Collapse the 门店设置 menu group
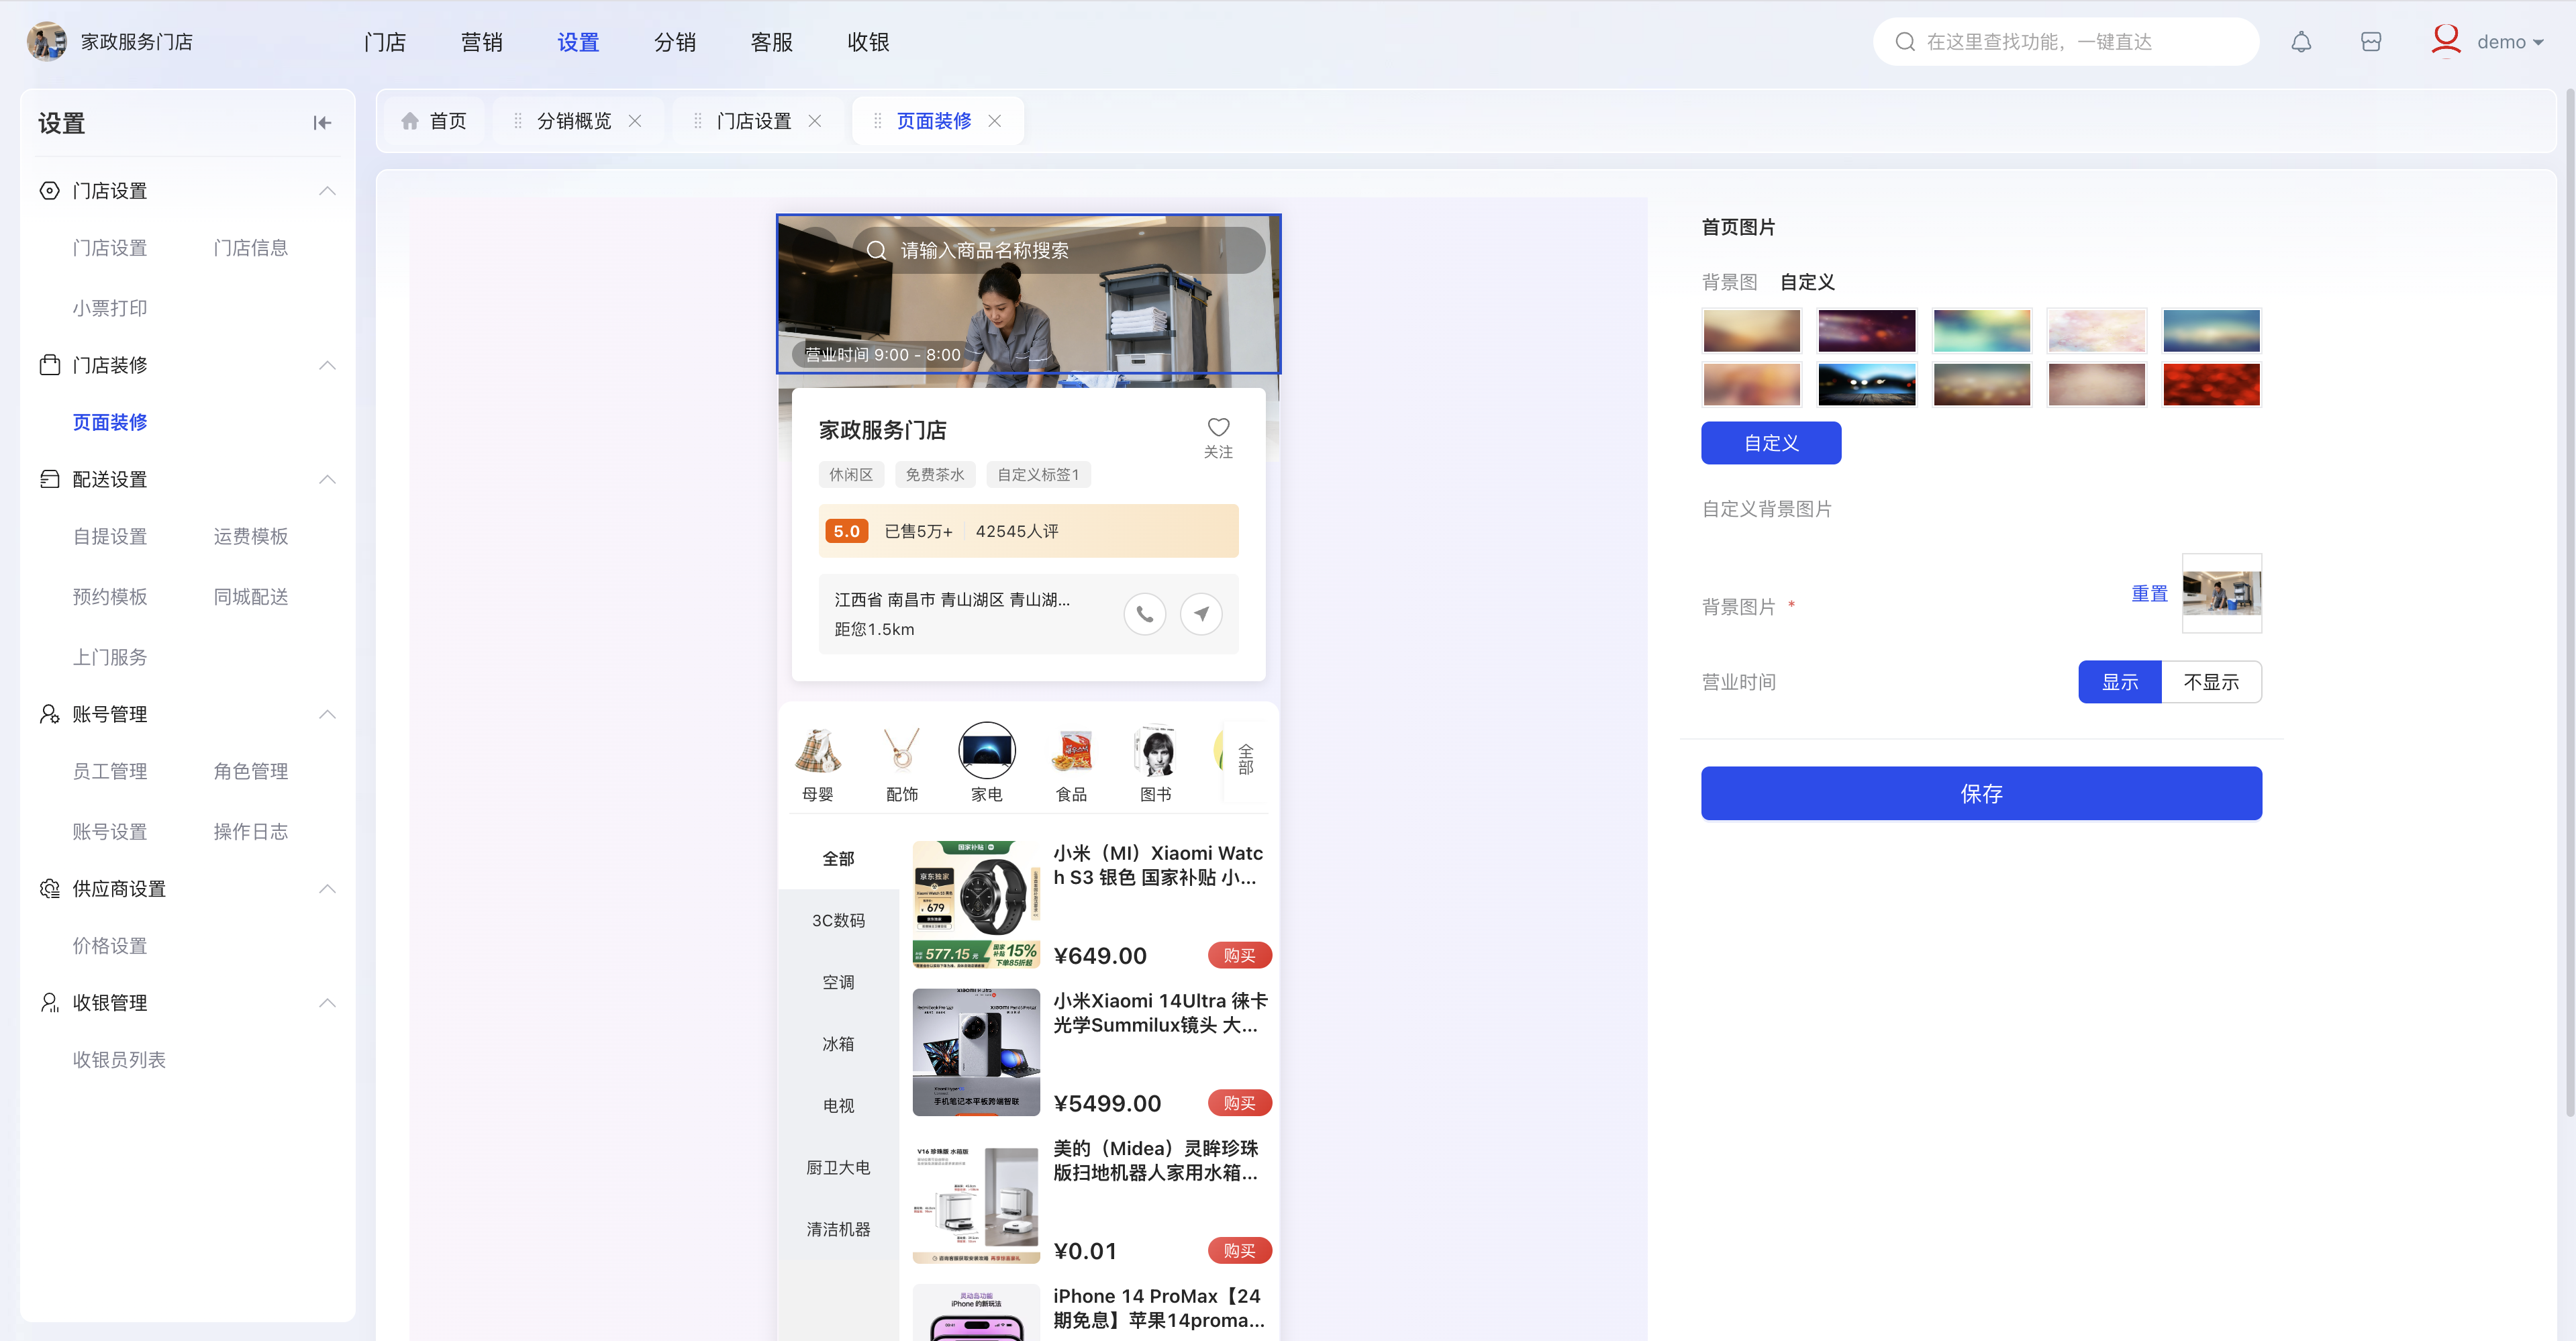 [x=327, y=191]
